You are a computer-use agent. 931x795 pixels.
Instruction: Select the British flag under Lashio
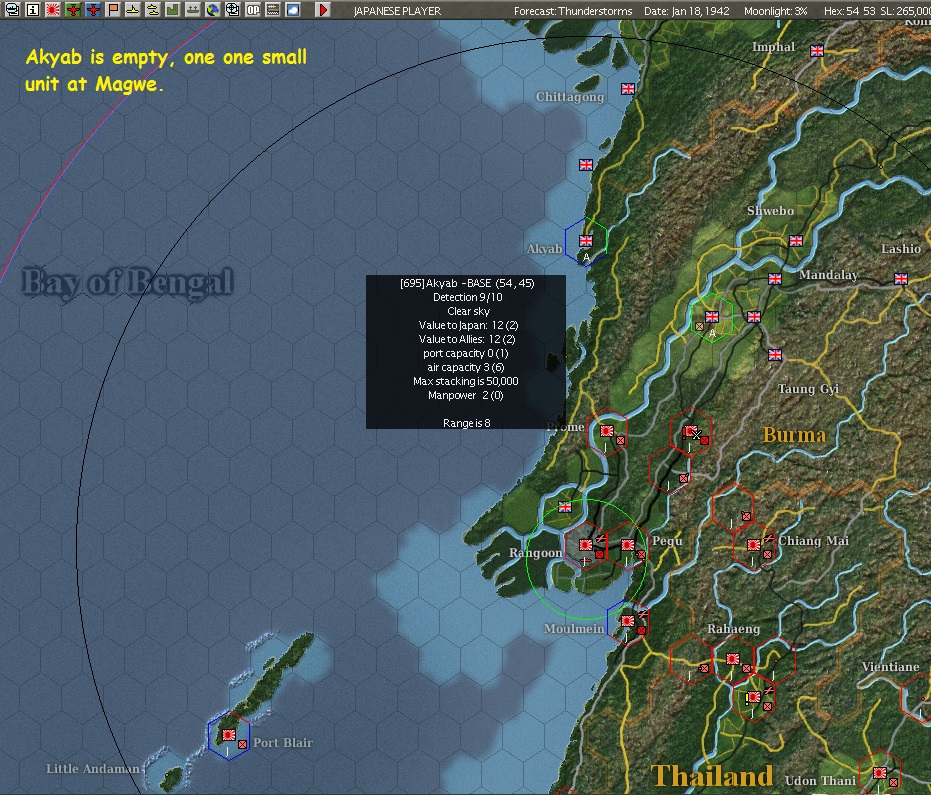pos(901,278)
